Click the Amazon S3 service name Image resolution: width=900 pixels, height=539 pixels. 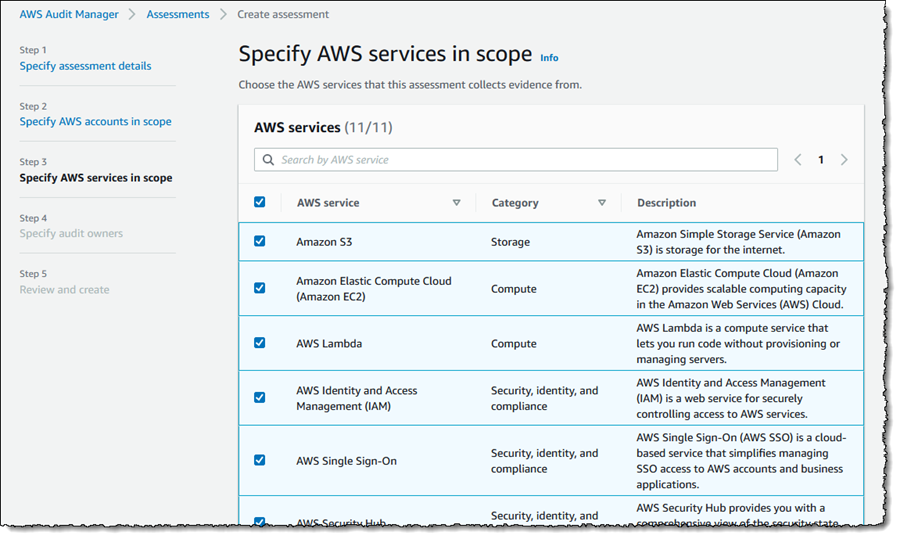point(324,242)
